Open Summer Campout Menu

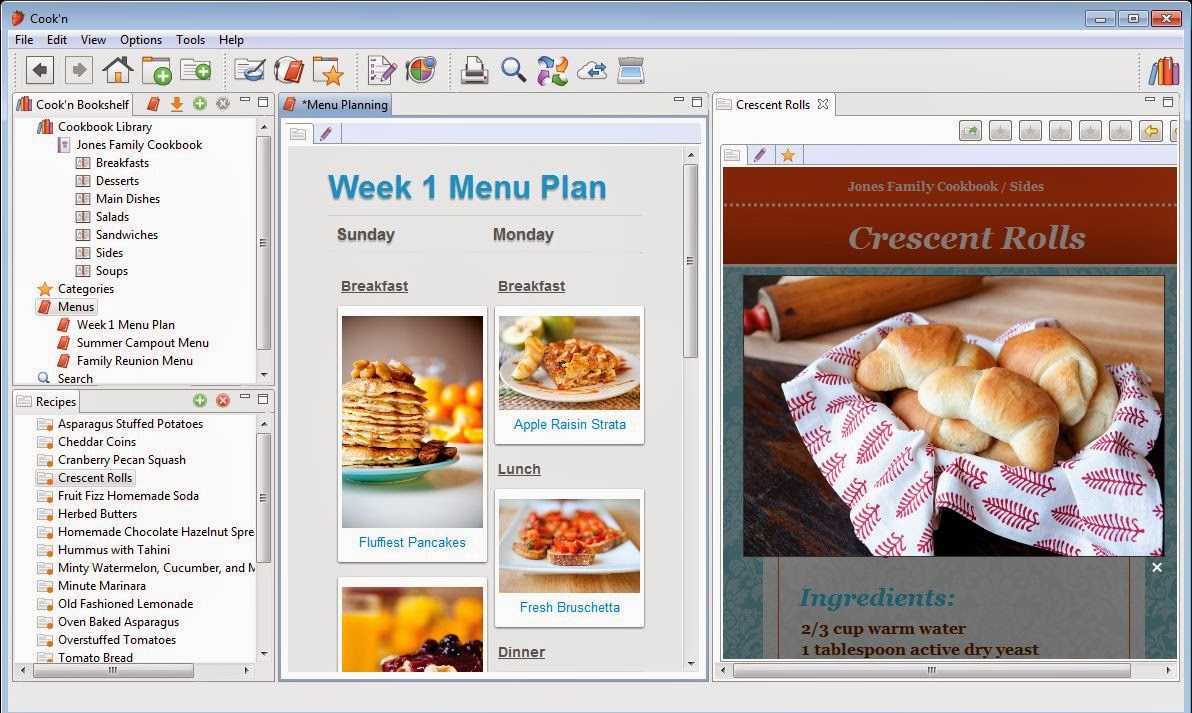click(142, 343)
